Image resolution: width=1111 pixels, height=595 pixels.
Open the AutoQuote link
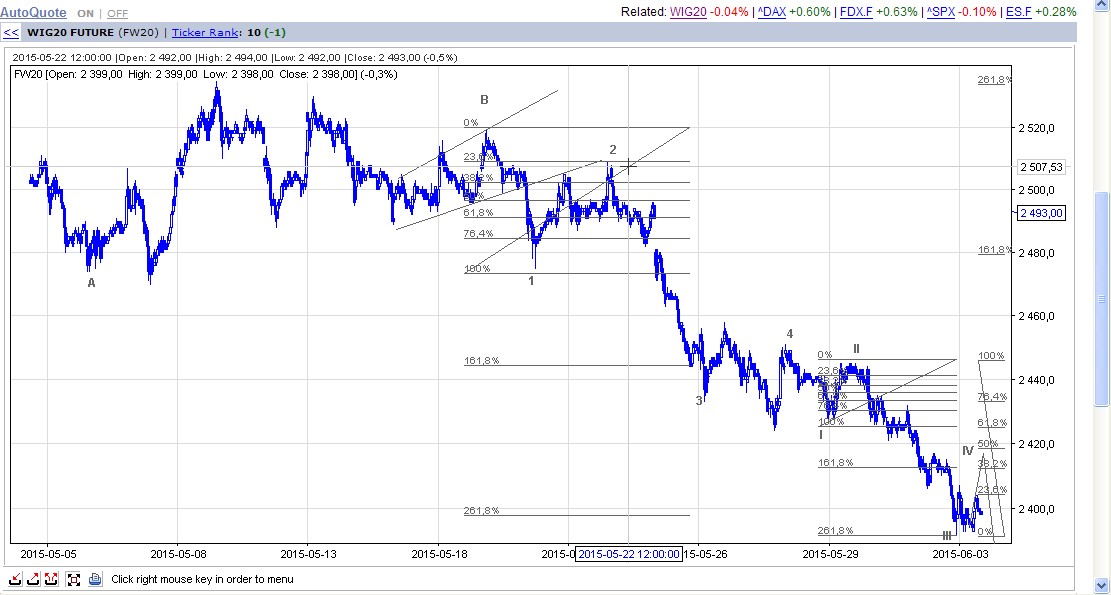click(x=33, y=13)
